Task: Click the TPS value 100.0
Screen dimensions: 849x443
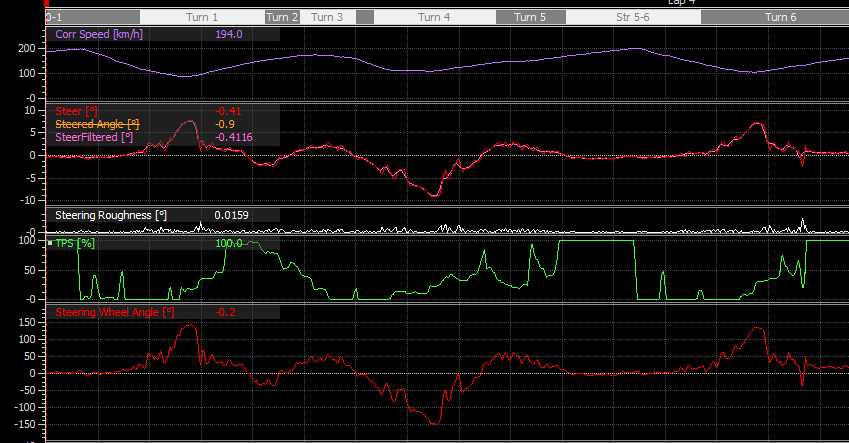Action: 228,243
